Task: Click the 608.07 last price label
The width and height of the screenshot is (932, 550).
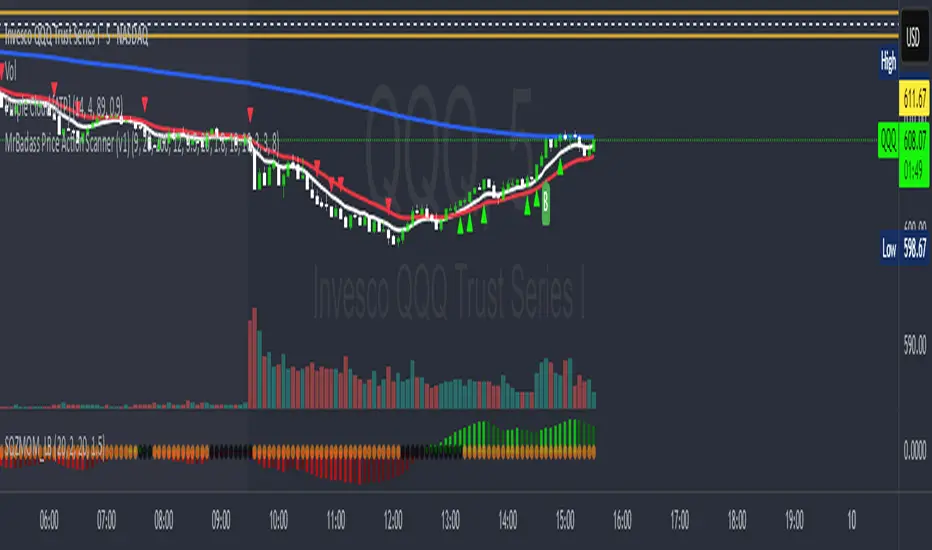Action: point(914,140)
